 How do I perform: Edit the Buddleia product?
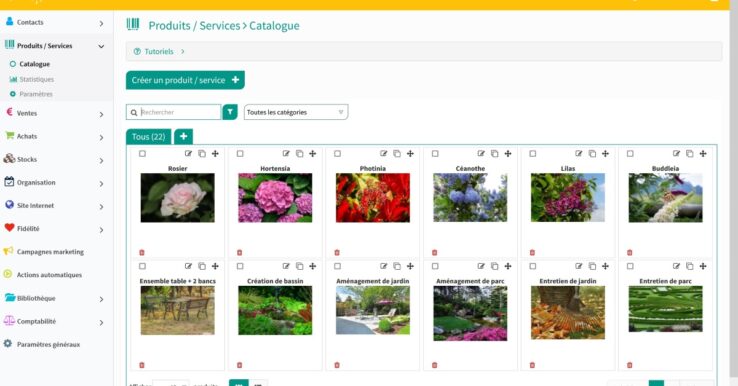(x=676, y=153)
